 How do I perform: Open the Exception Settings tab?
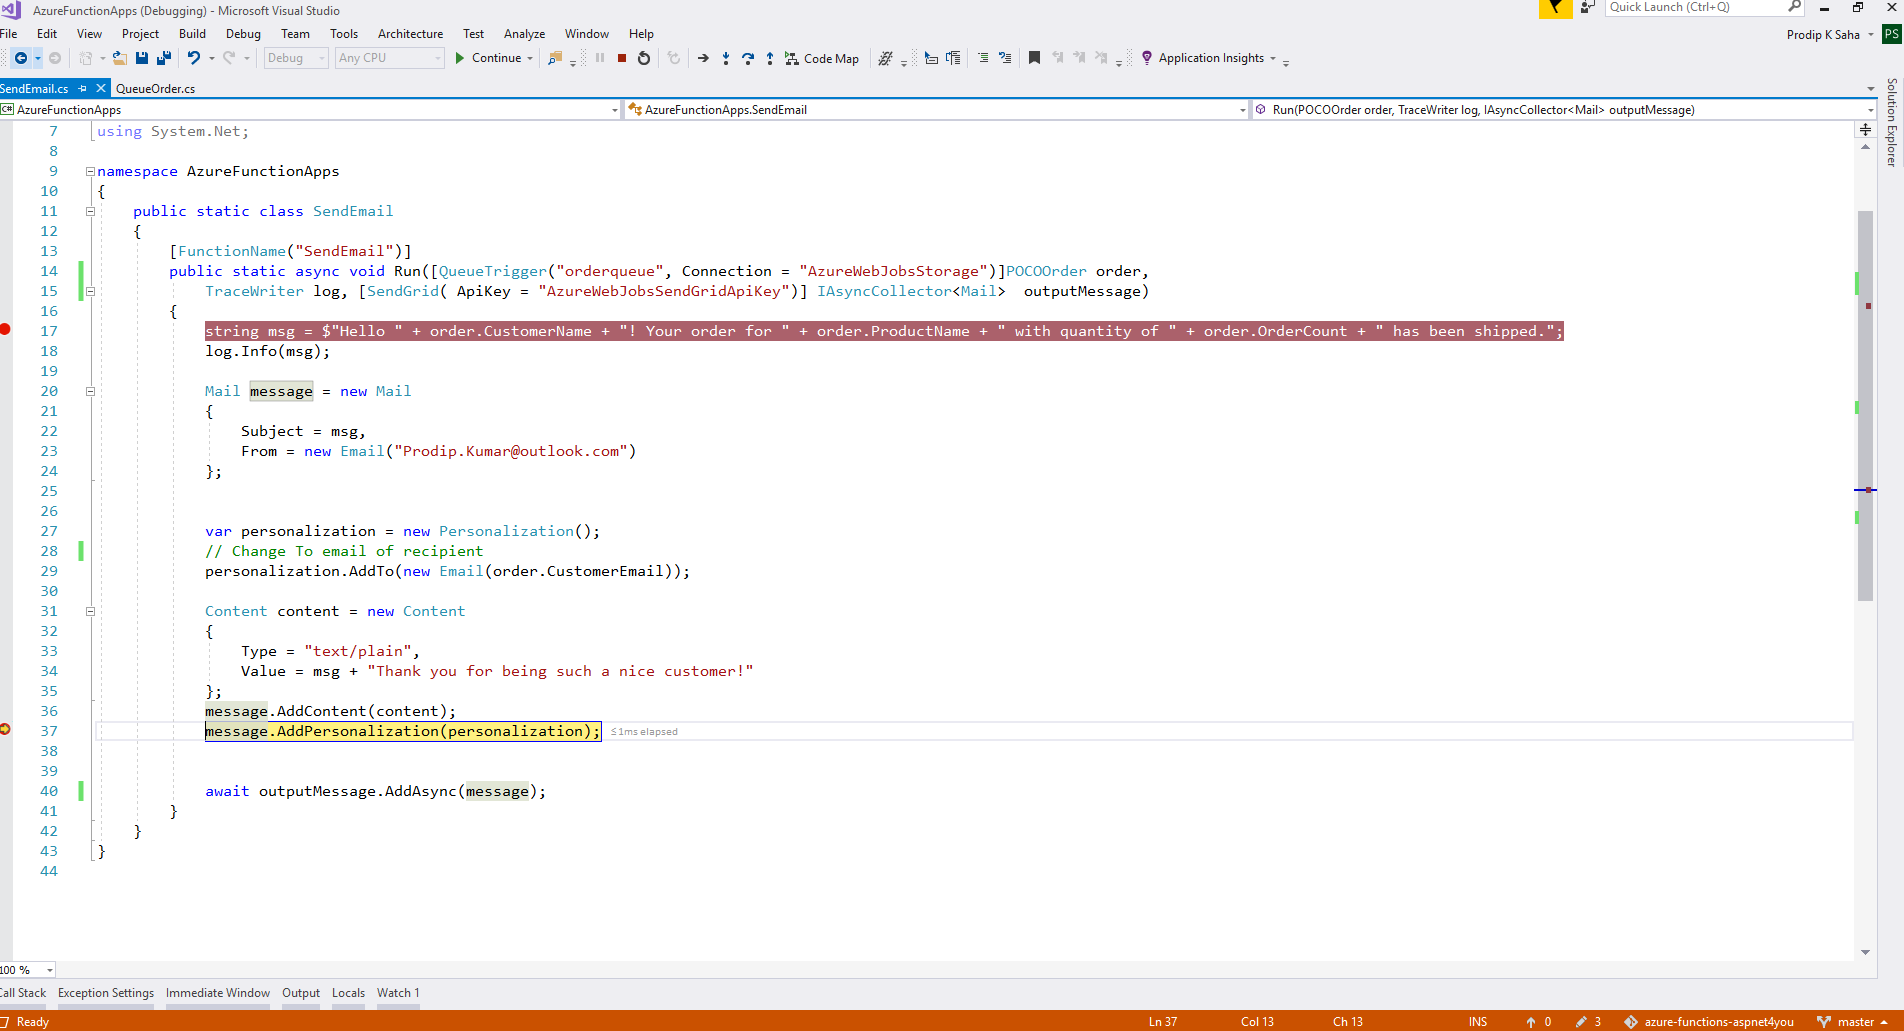pyautogui.click(x=106, y=993)
